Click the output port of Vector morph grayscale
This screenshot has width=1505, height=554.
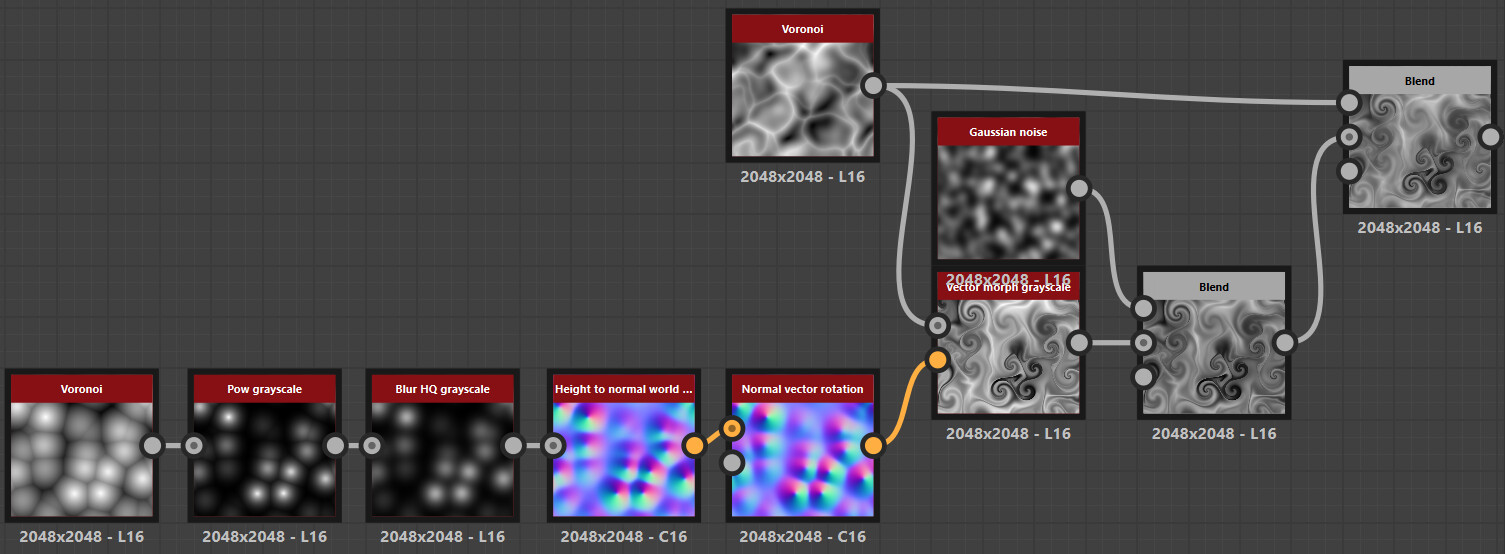[x=1079, y=343]
